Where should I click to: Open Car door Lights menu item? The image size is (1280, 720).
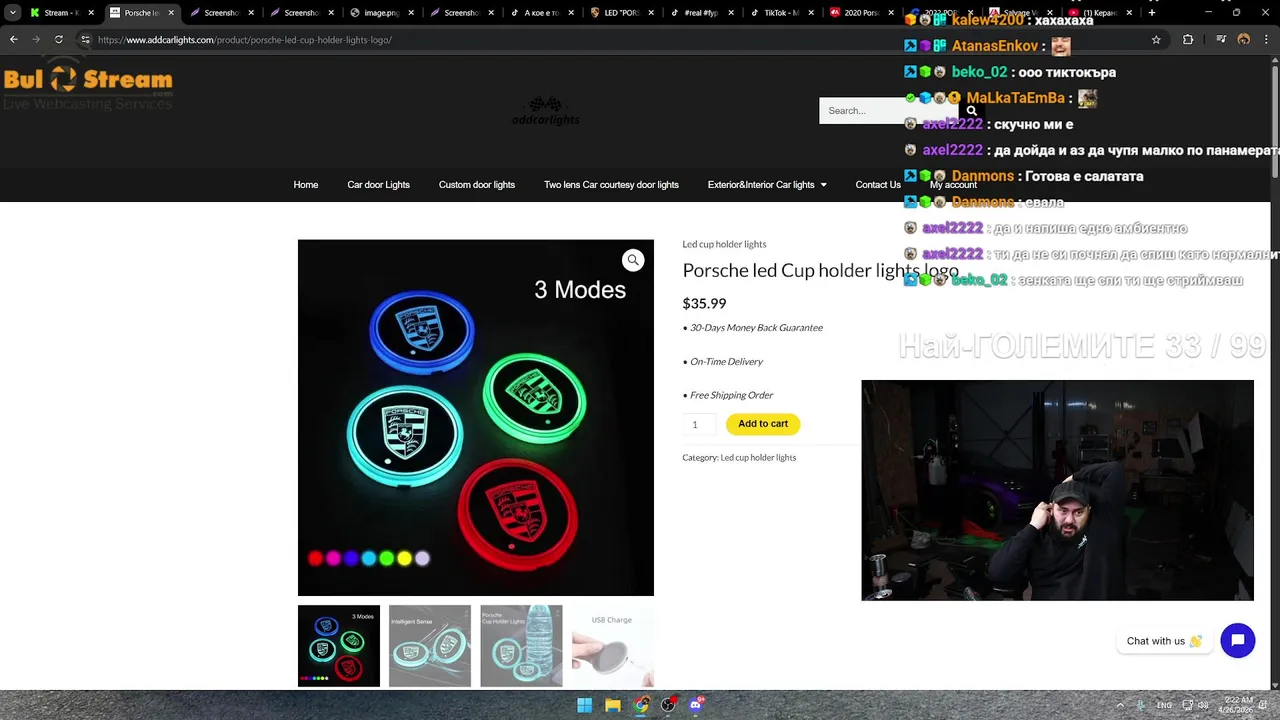click(x=378, y=185)
